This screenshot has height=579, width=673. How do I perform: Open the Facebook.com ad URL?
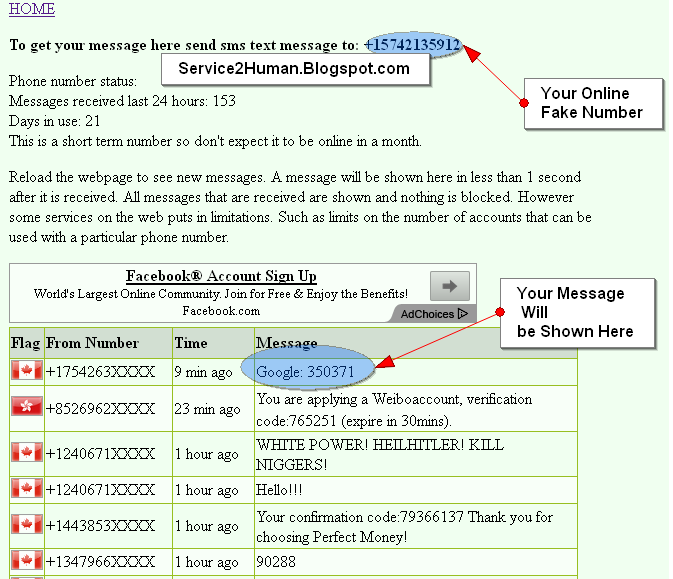(221, 311)
